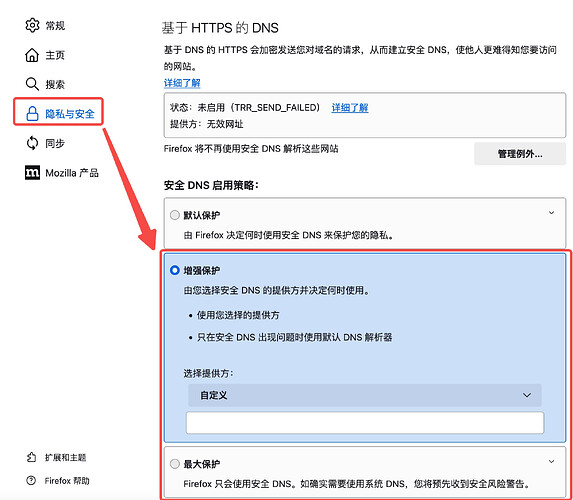573x500 pixels.
Task: Select the 默认保护 radio button
Action: click(x=175, y=215)
